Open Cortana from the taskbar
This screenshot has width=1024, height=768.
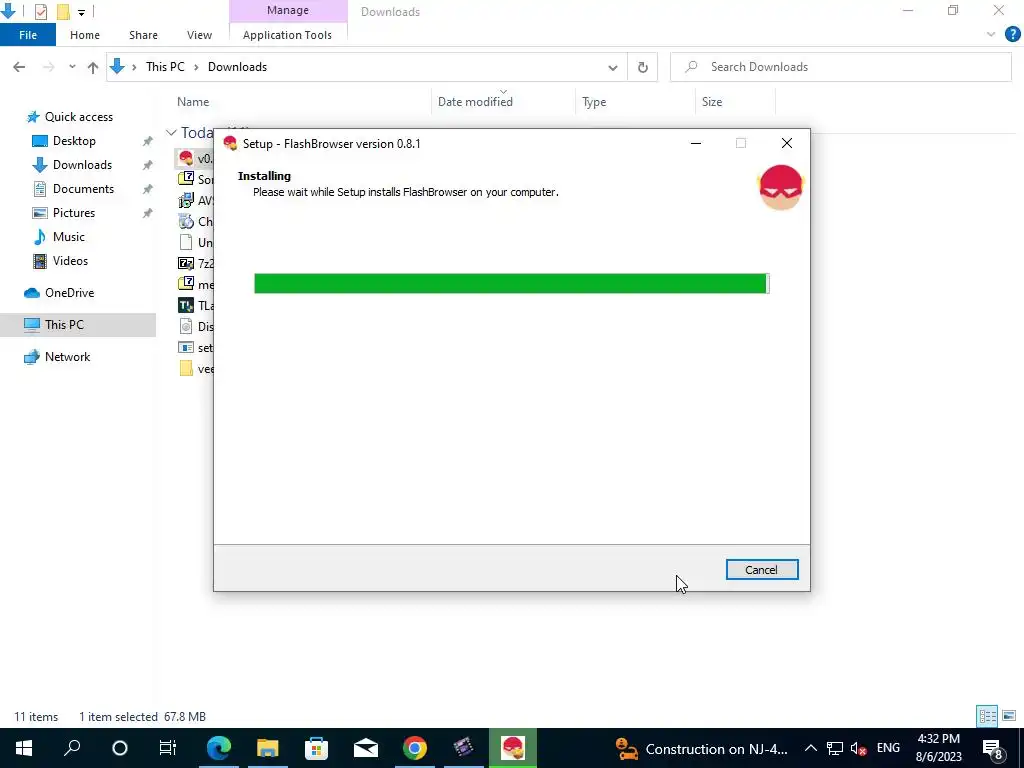coord(120,748)
